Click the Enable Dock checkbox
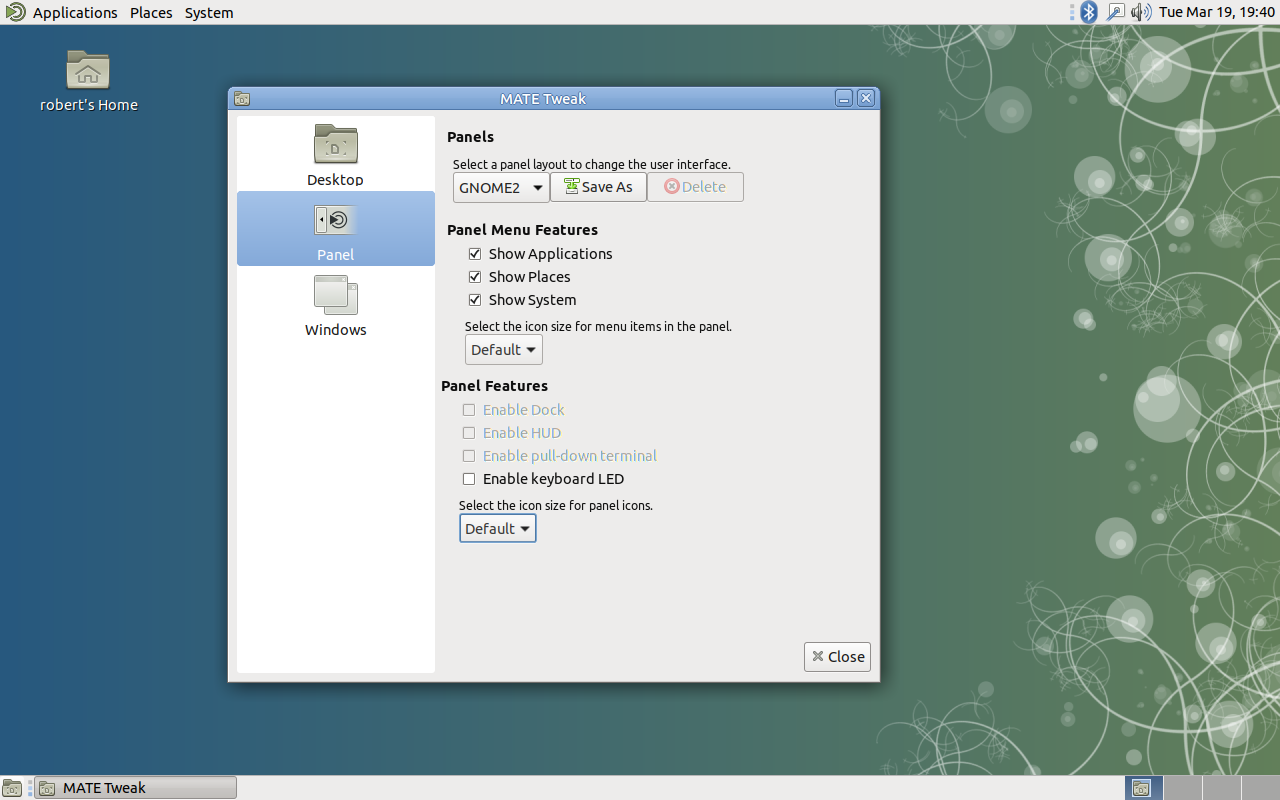Image resolution: width=1280 pixels, height=800 pixels. 469,410
